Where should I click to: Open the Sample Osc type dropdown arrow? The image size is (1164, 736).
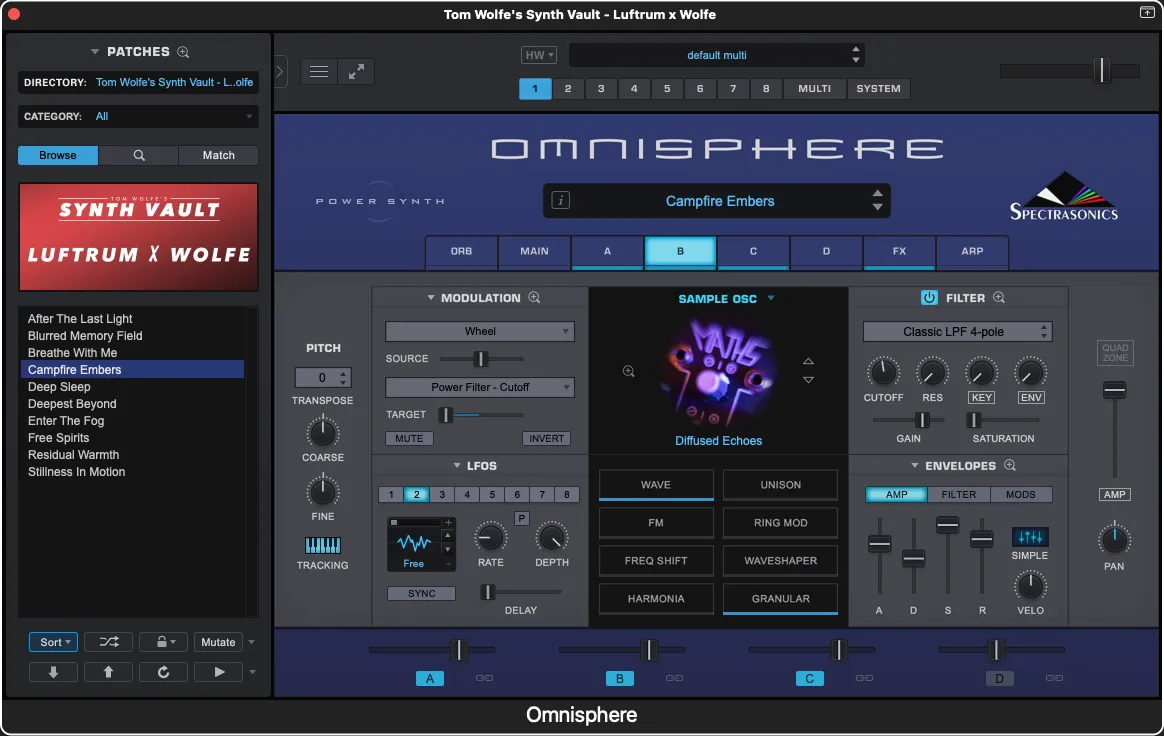click(771, 298)
